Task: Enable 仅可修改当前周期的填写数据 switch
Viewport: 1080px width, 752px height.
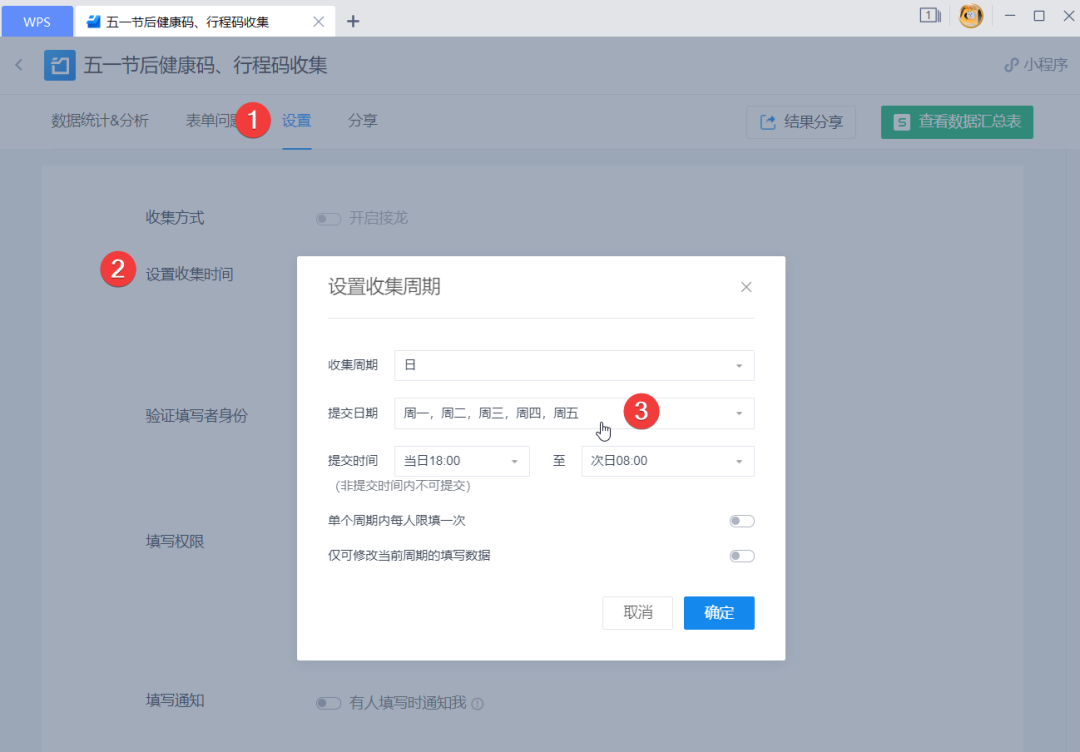Action: [x=742, y=556]
